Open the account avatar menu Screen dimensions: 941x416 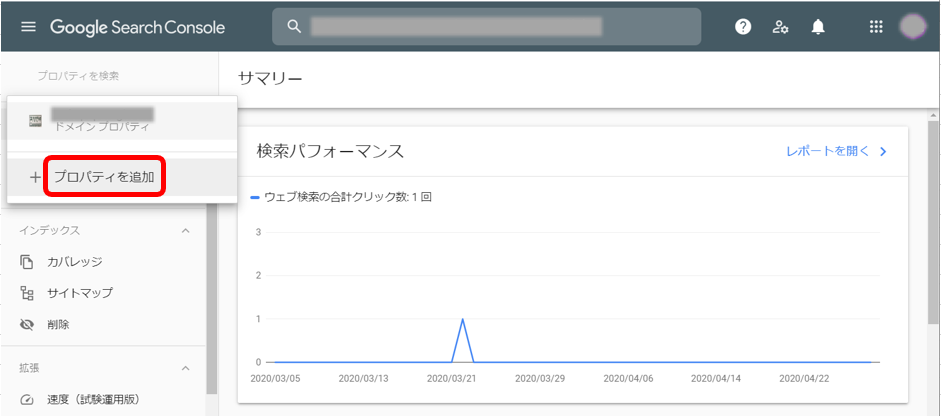[913, 27]
